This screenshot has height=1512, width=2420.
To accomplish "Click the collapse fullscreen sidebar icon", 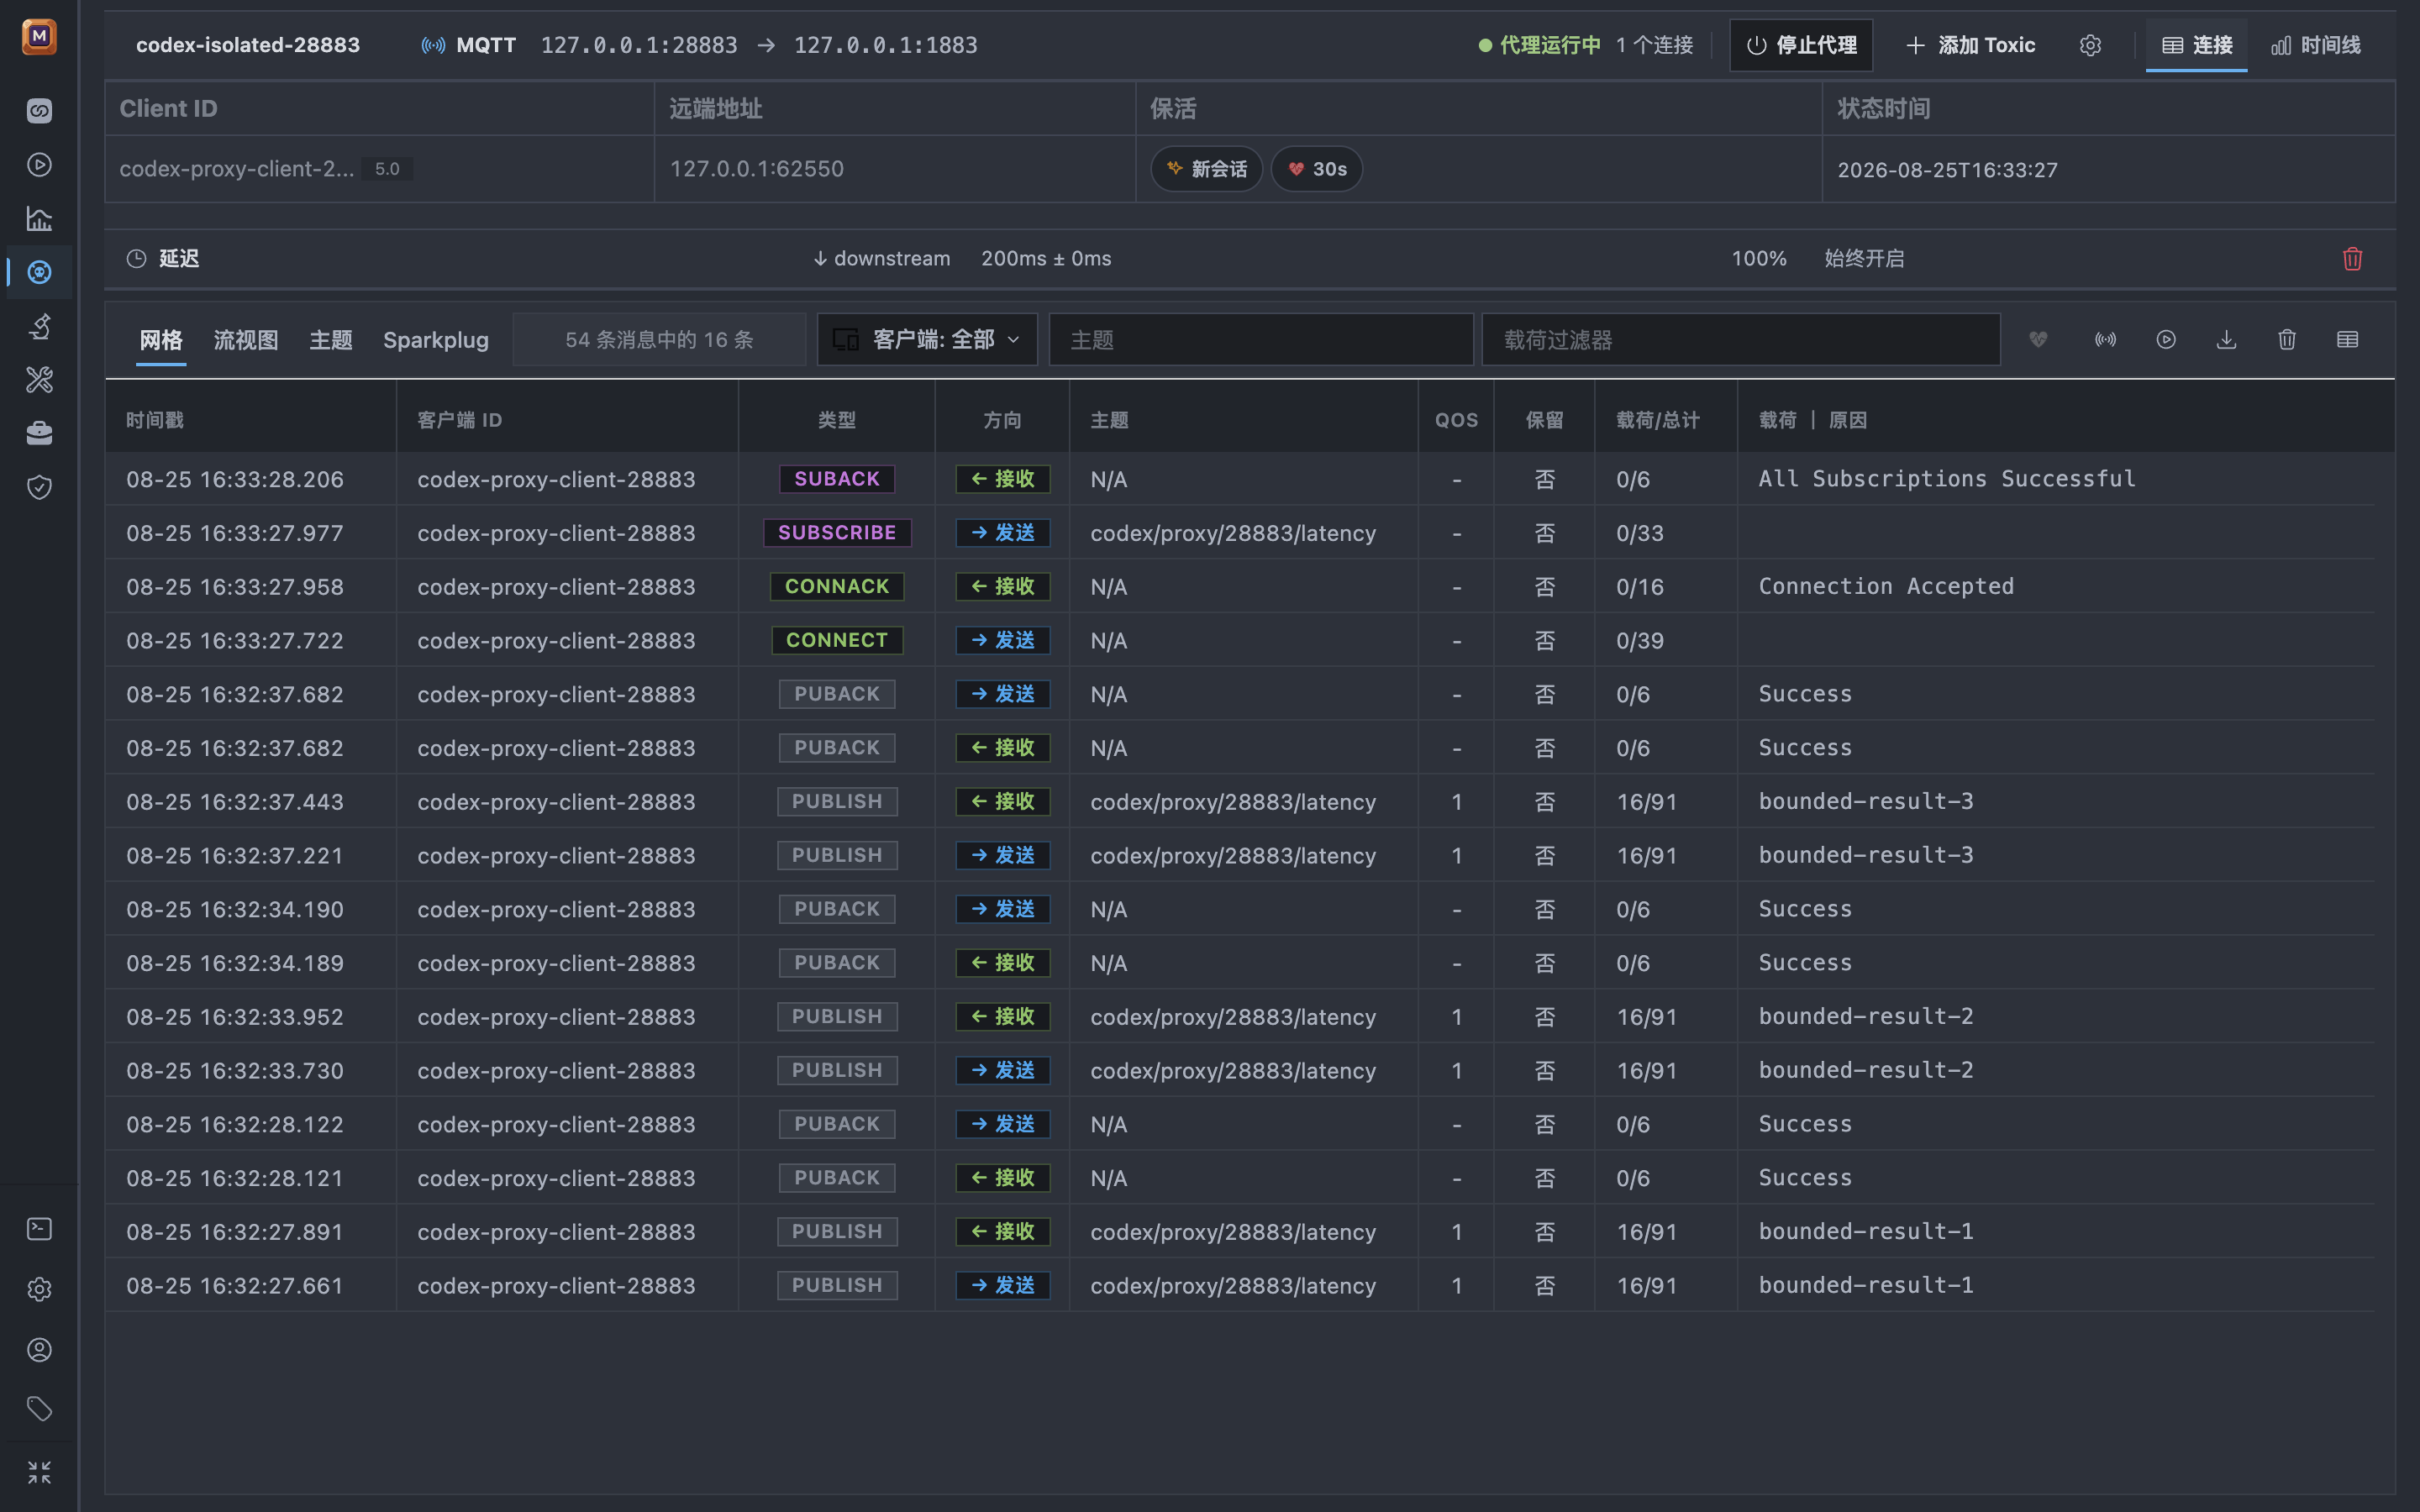I will (x=39, y=1472).
